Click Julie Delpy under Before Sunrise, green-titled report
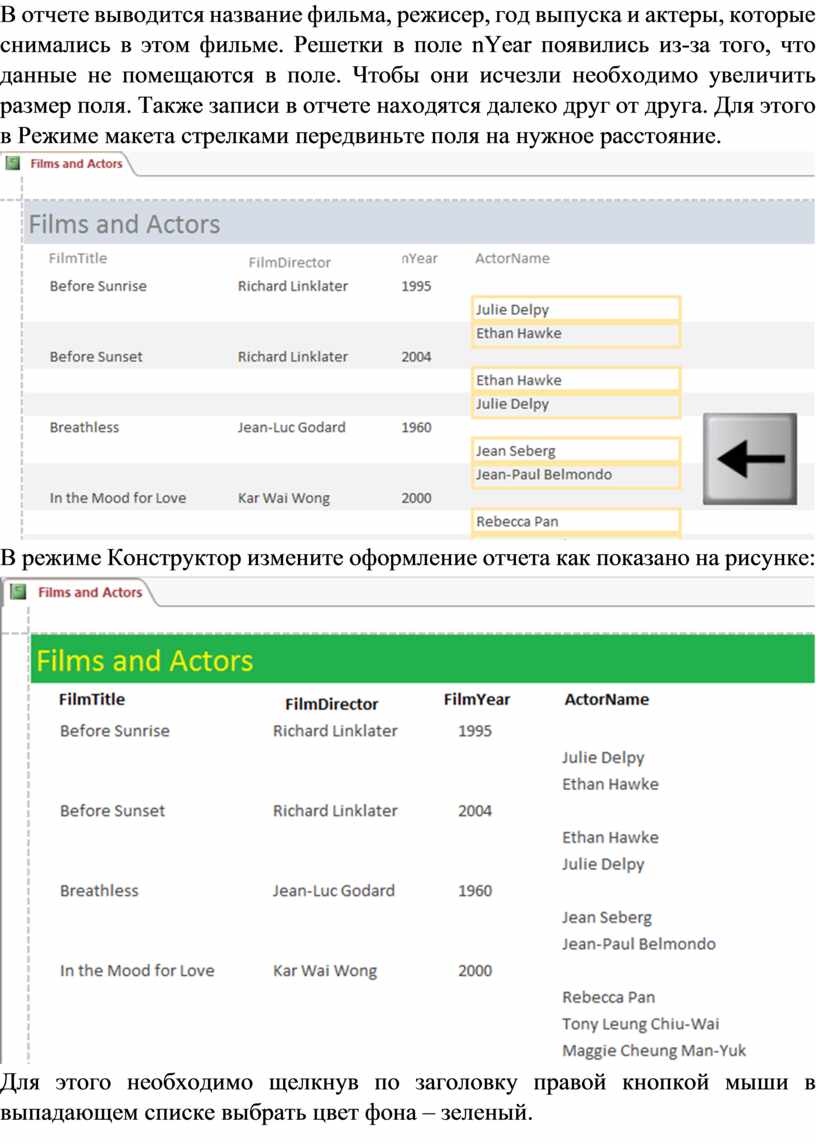This screenshot has width=816, height=1144. point(603,758)
